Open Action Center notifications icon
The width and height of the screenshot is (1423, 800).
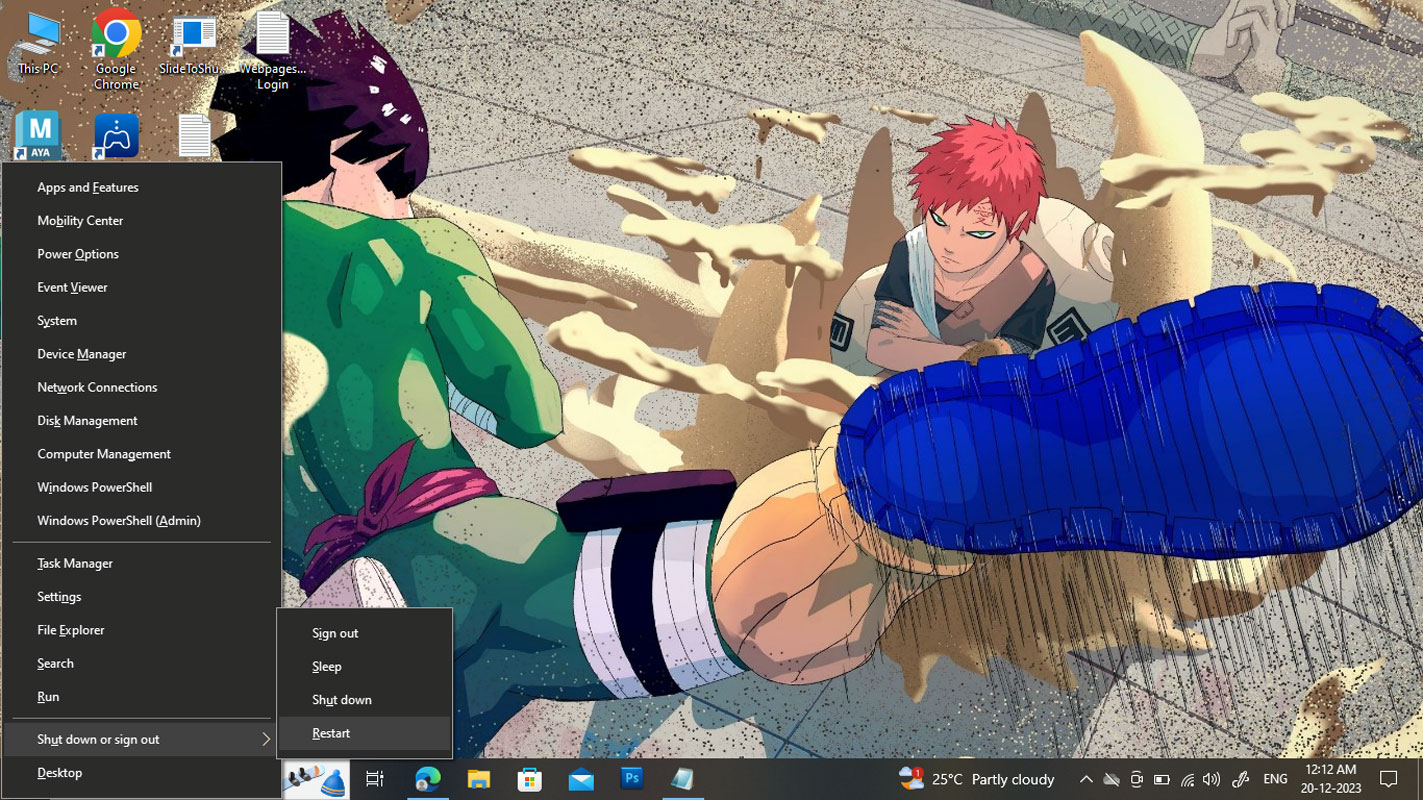point(1388,779)
